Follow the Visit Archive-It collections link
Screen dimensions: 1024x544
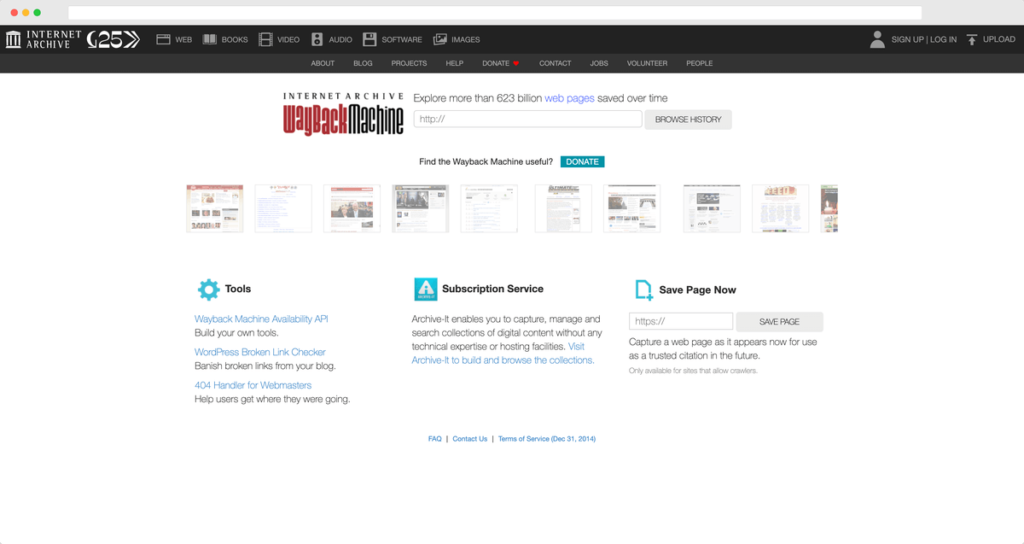coord(503,354)
